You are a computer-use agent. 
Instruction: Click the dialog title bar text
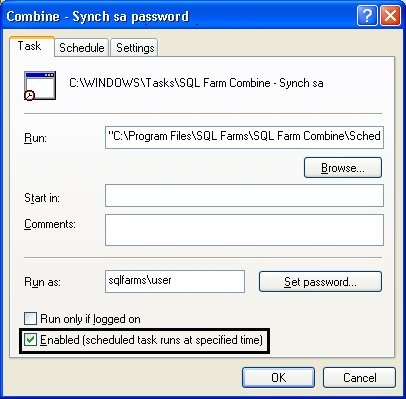97,16
